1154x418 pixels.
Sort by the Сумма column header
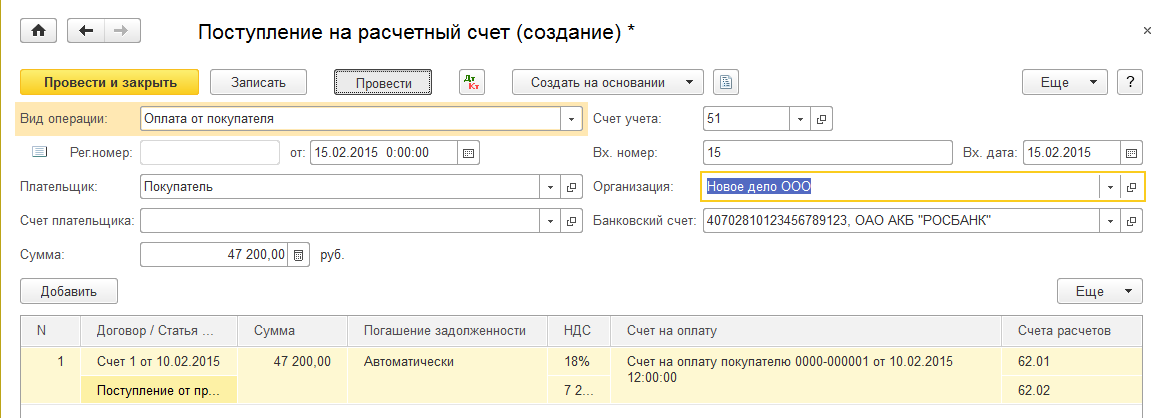coord(291,331)
